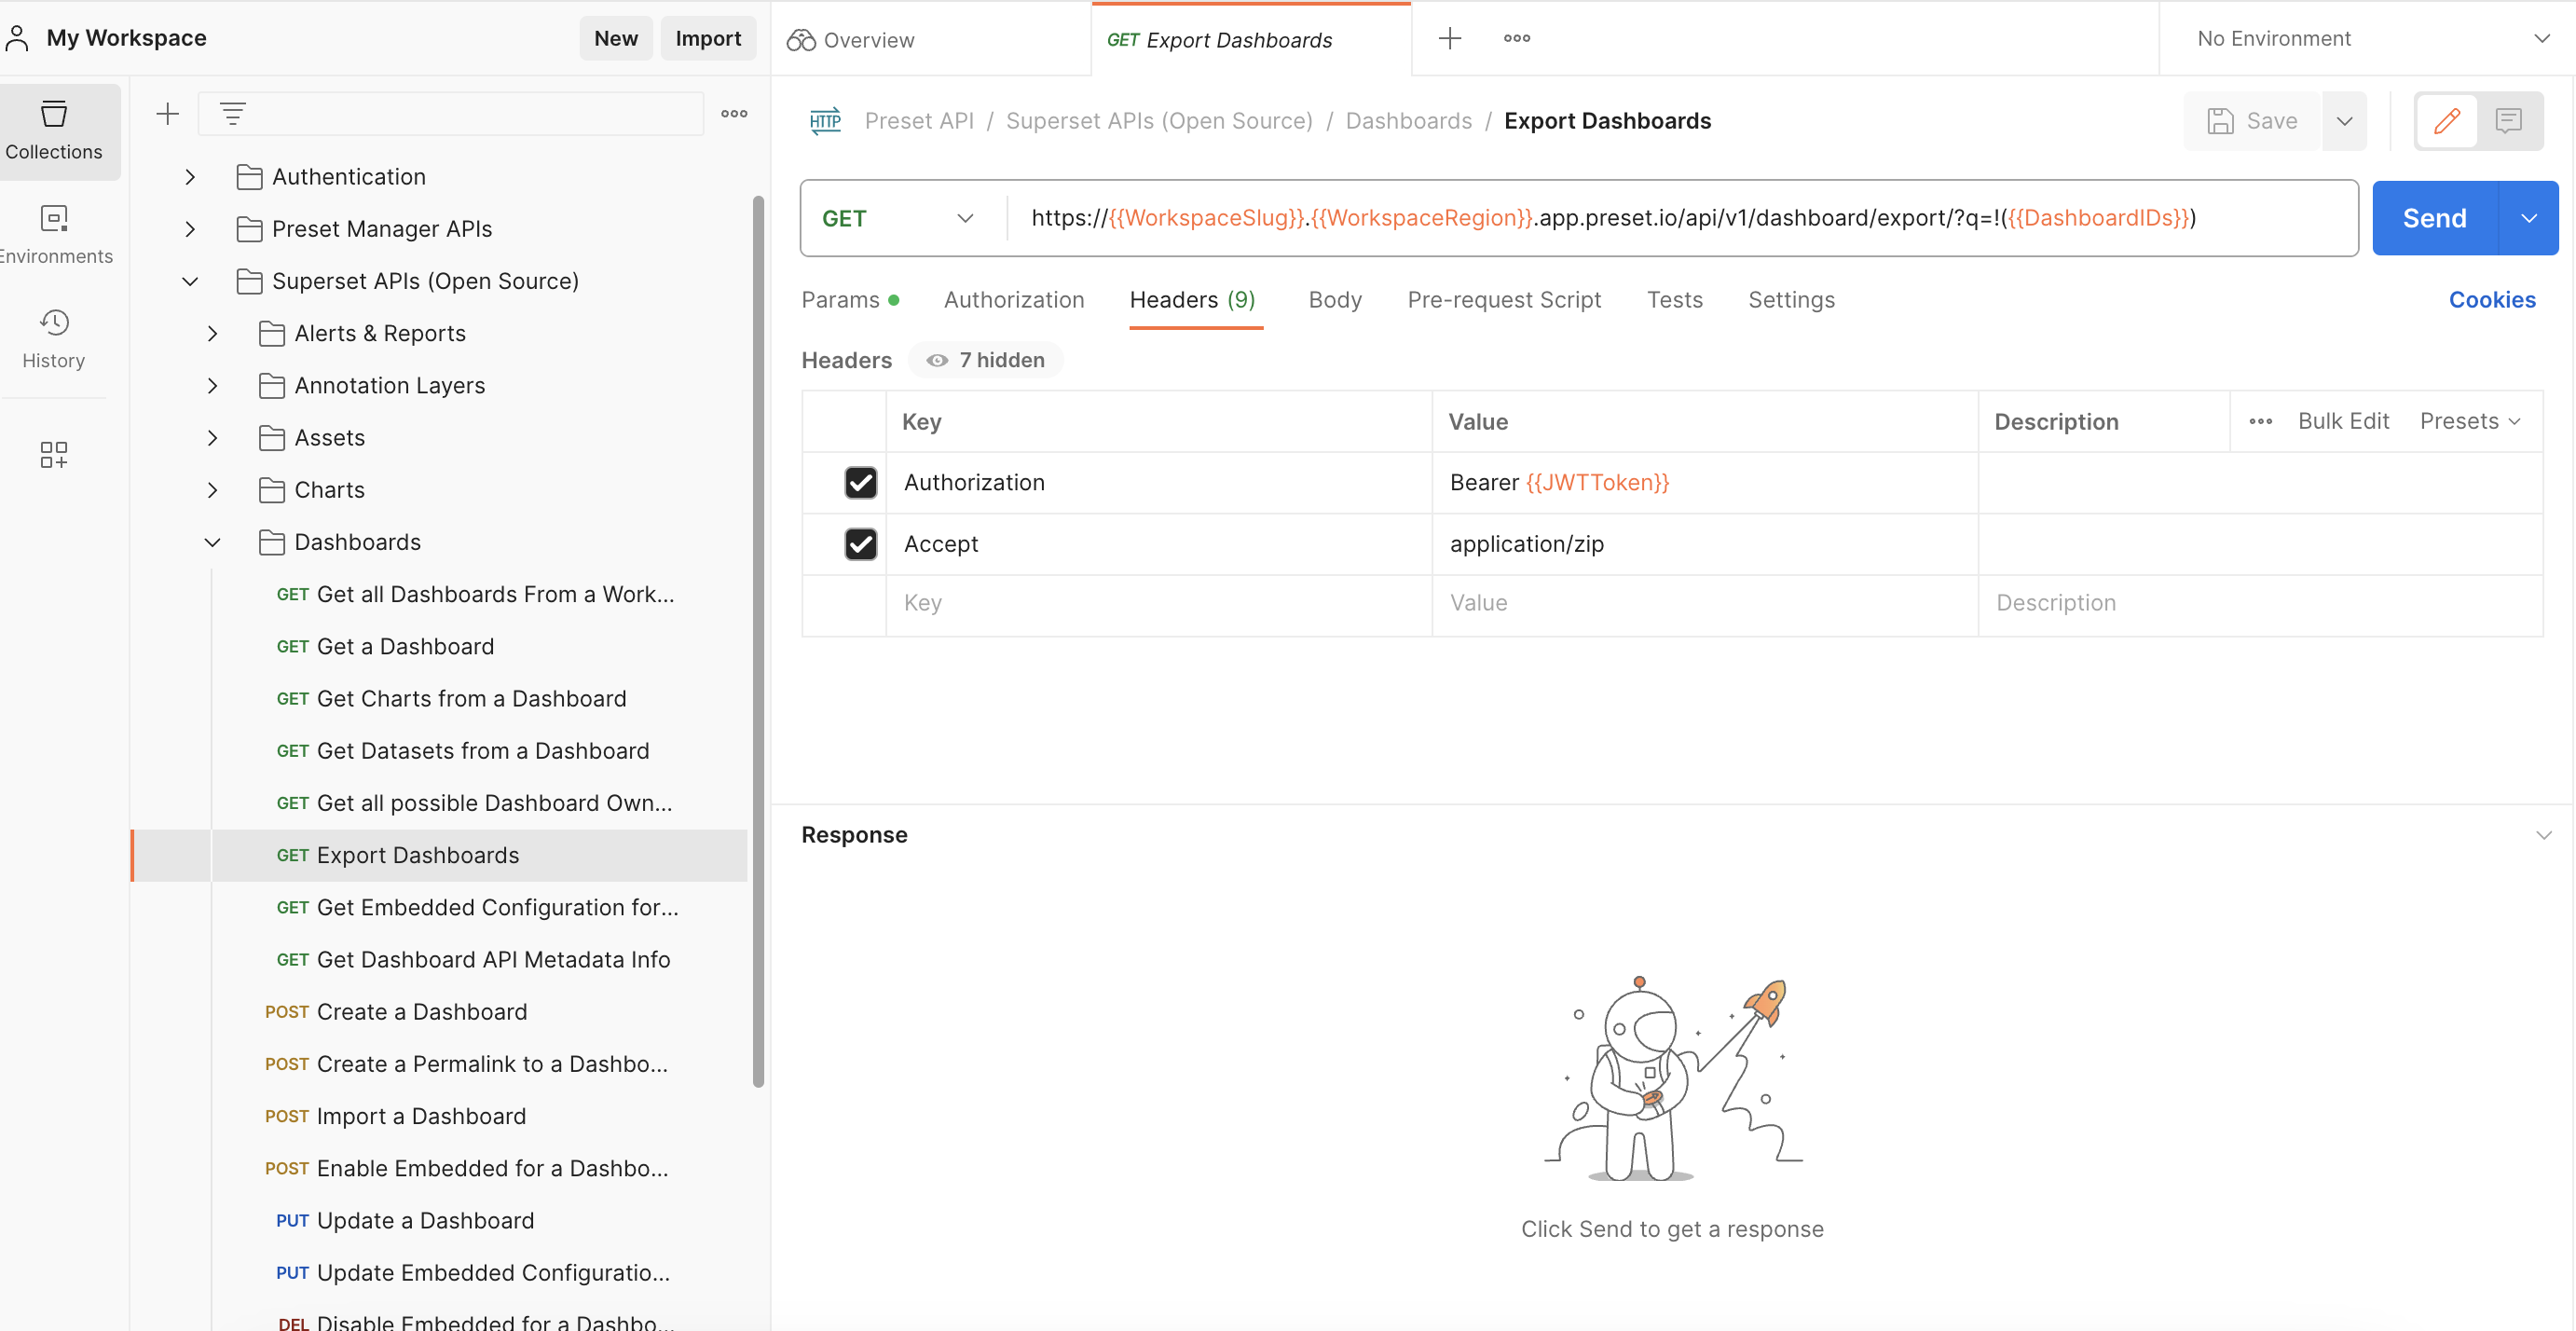
Task: Open a new request tab with the plus icon
Action: pos(1449,38)
